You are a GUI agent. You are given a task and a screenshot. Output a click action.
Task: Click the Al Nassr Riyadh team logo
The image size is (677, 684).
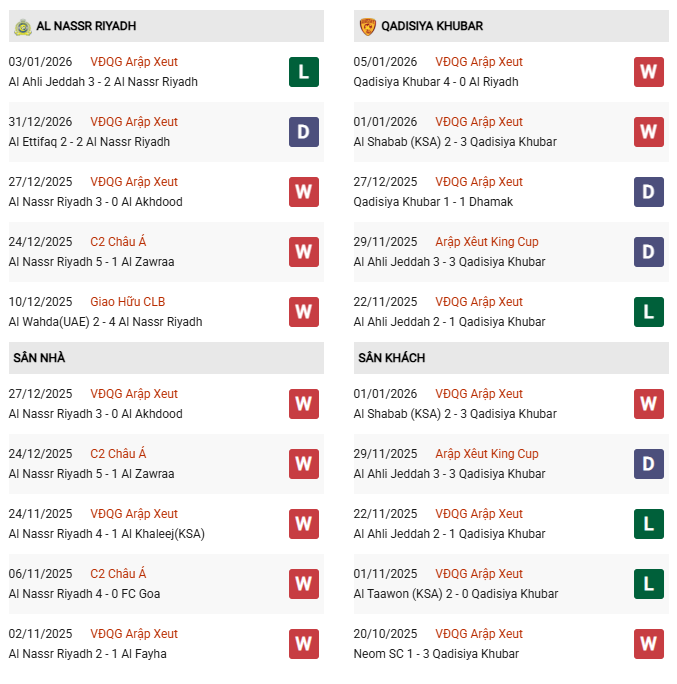(23, 26)
